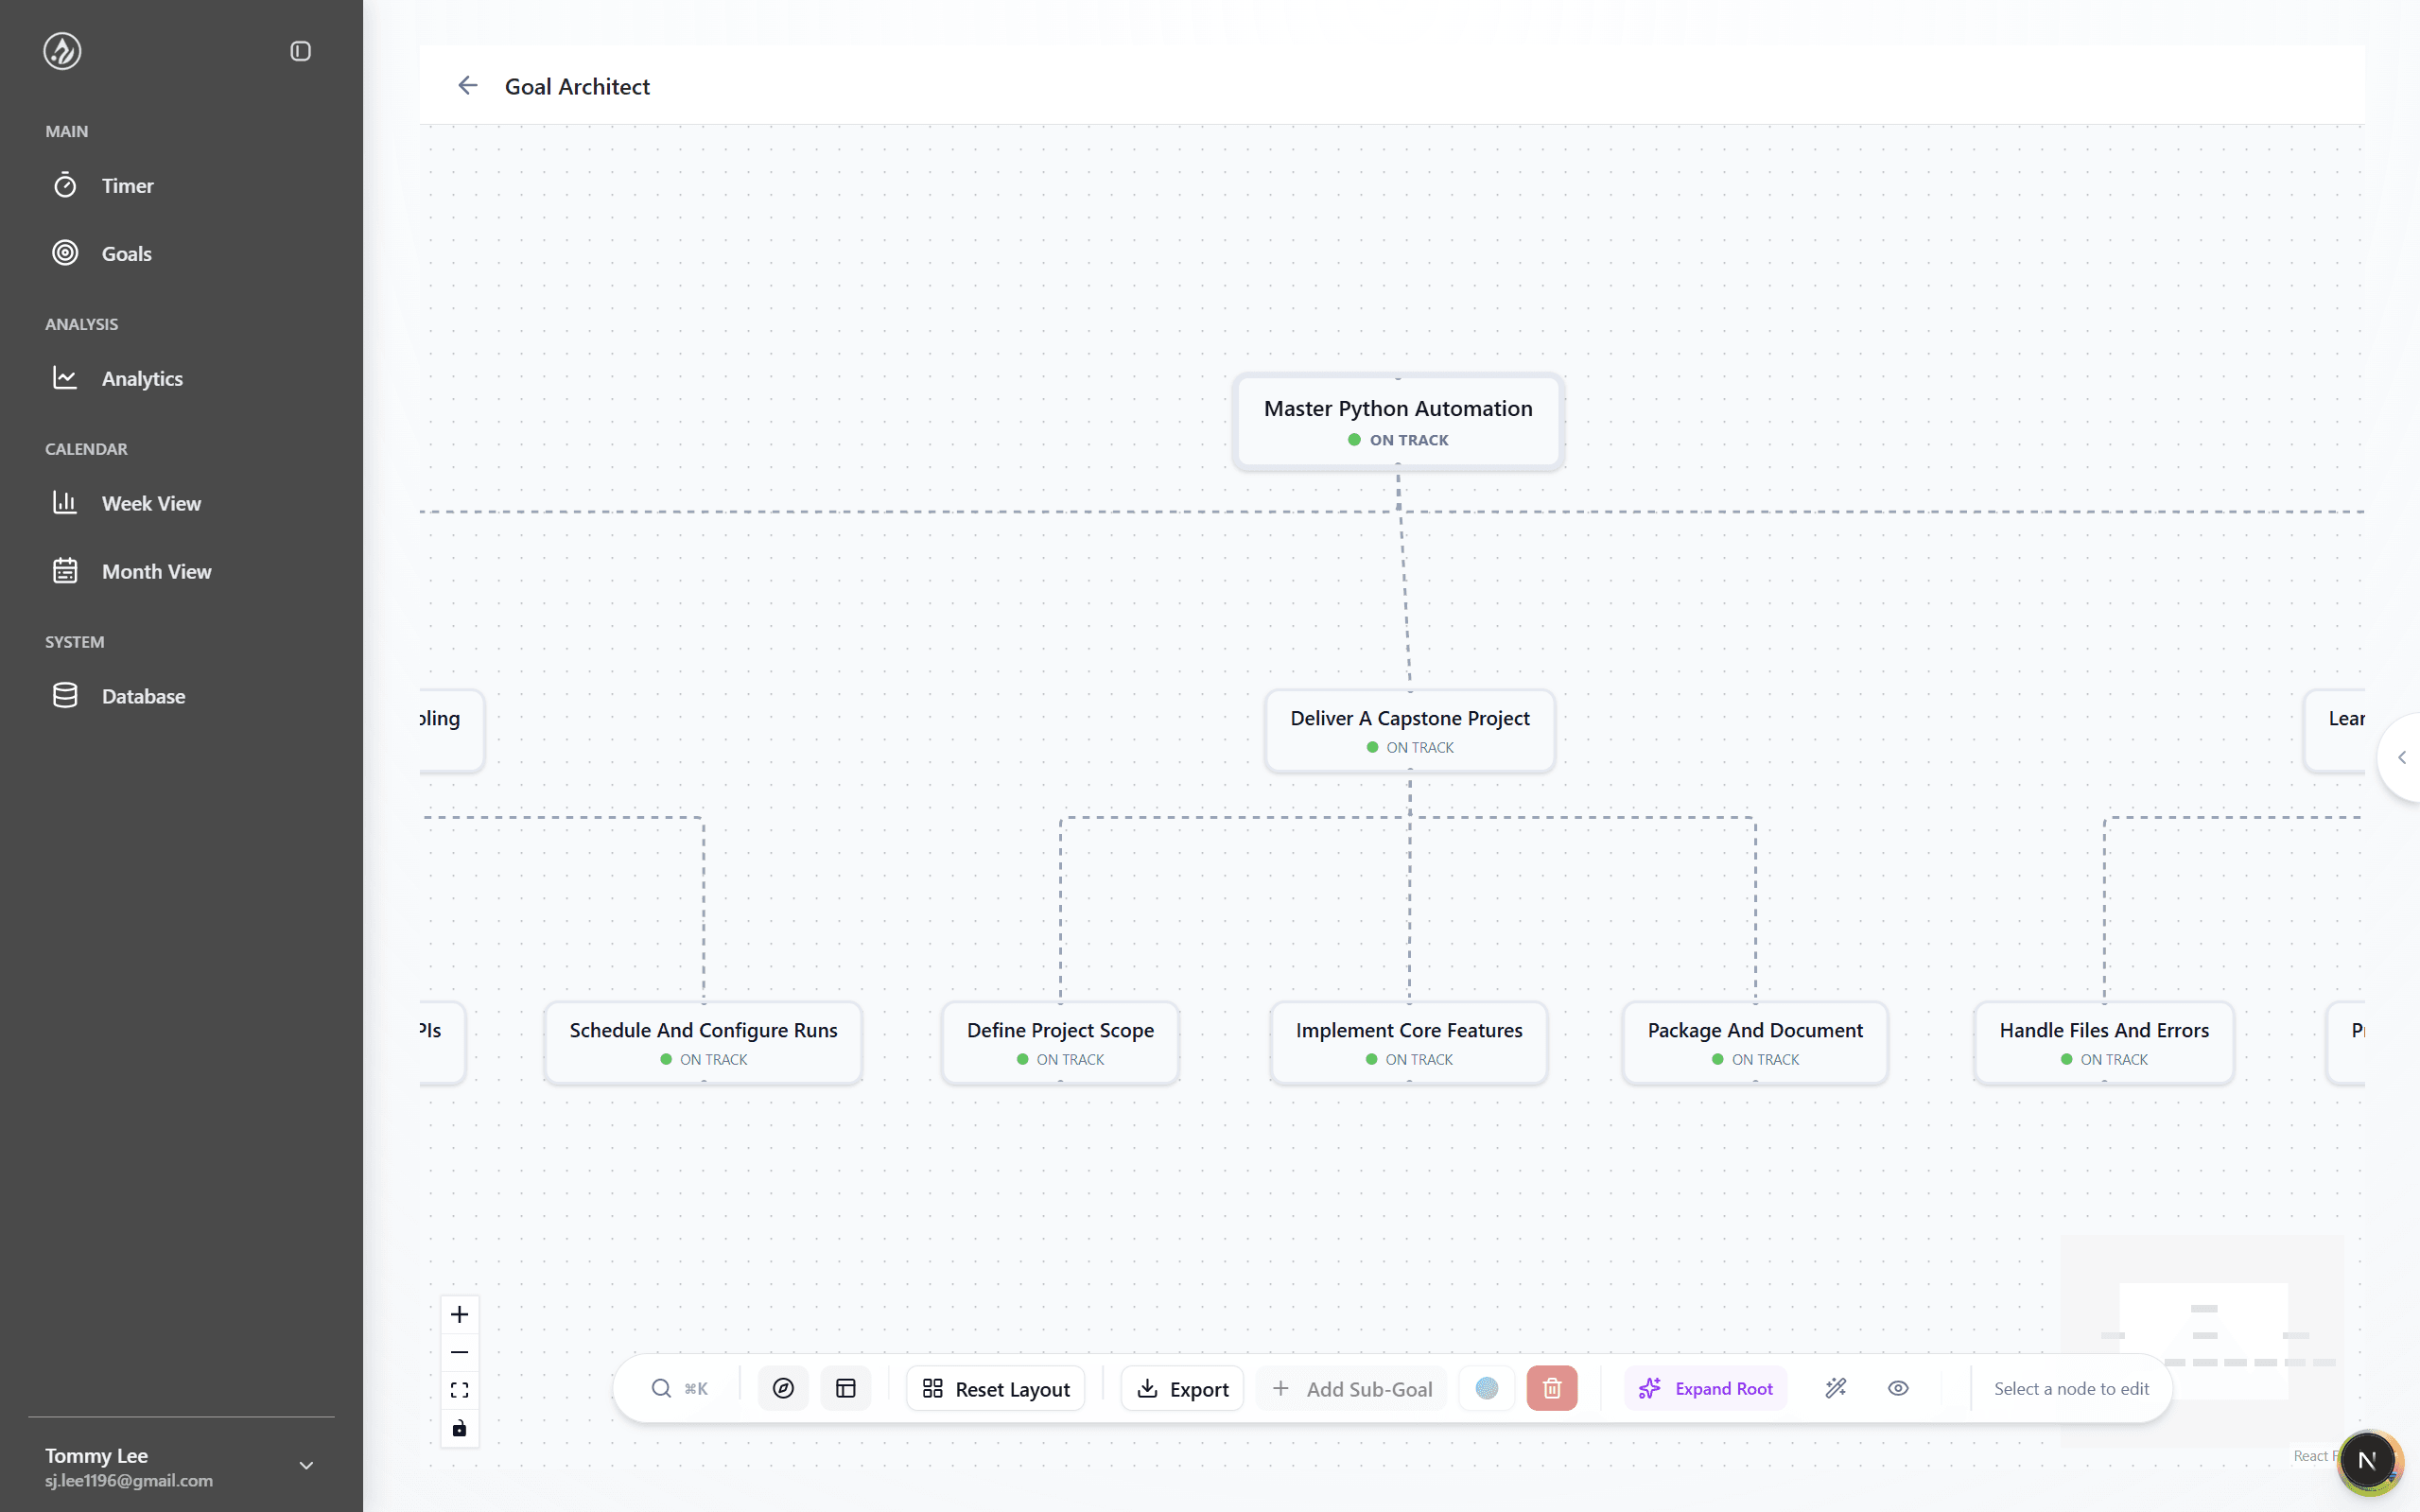Click the blue node color swatch
Screen dimensions: 2420x1512
click(x=1486, y=1388)
